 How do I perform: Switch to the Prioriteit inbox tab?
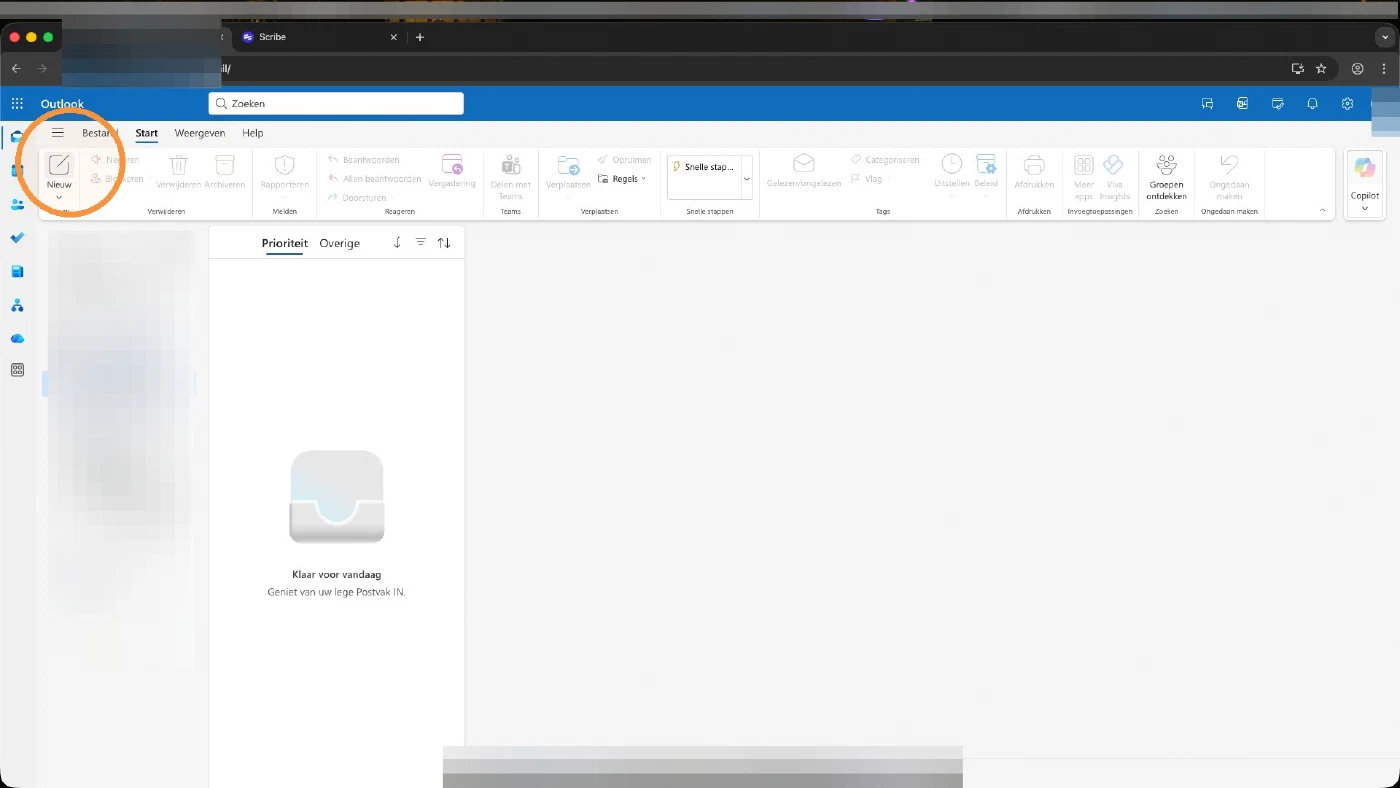click(x=285, y=243)
